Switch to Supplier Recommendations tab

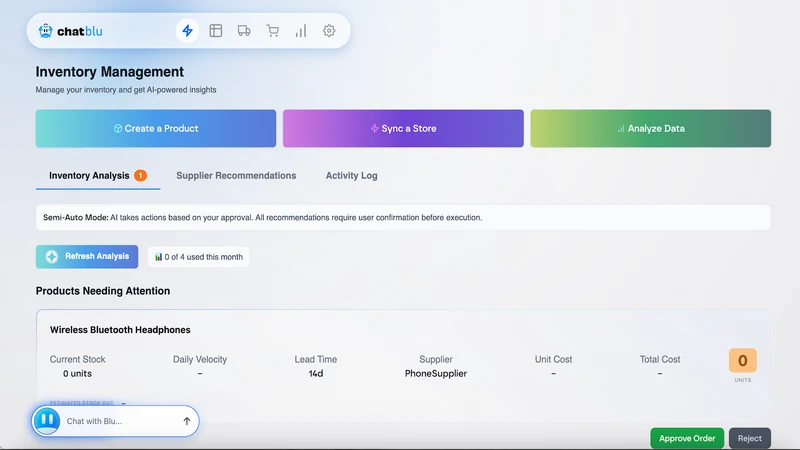point(236,176)
